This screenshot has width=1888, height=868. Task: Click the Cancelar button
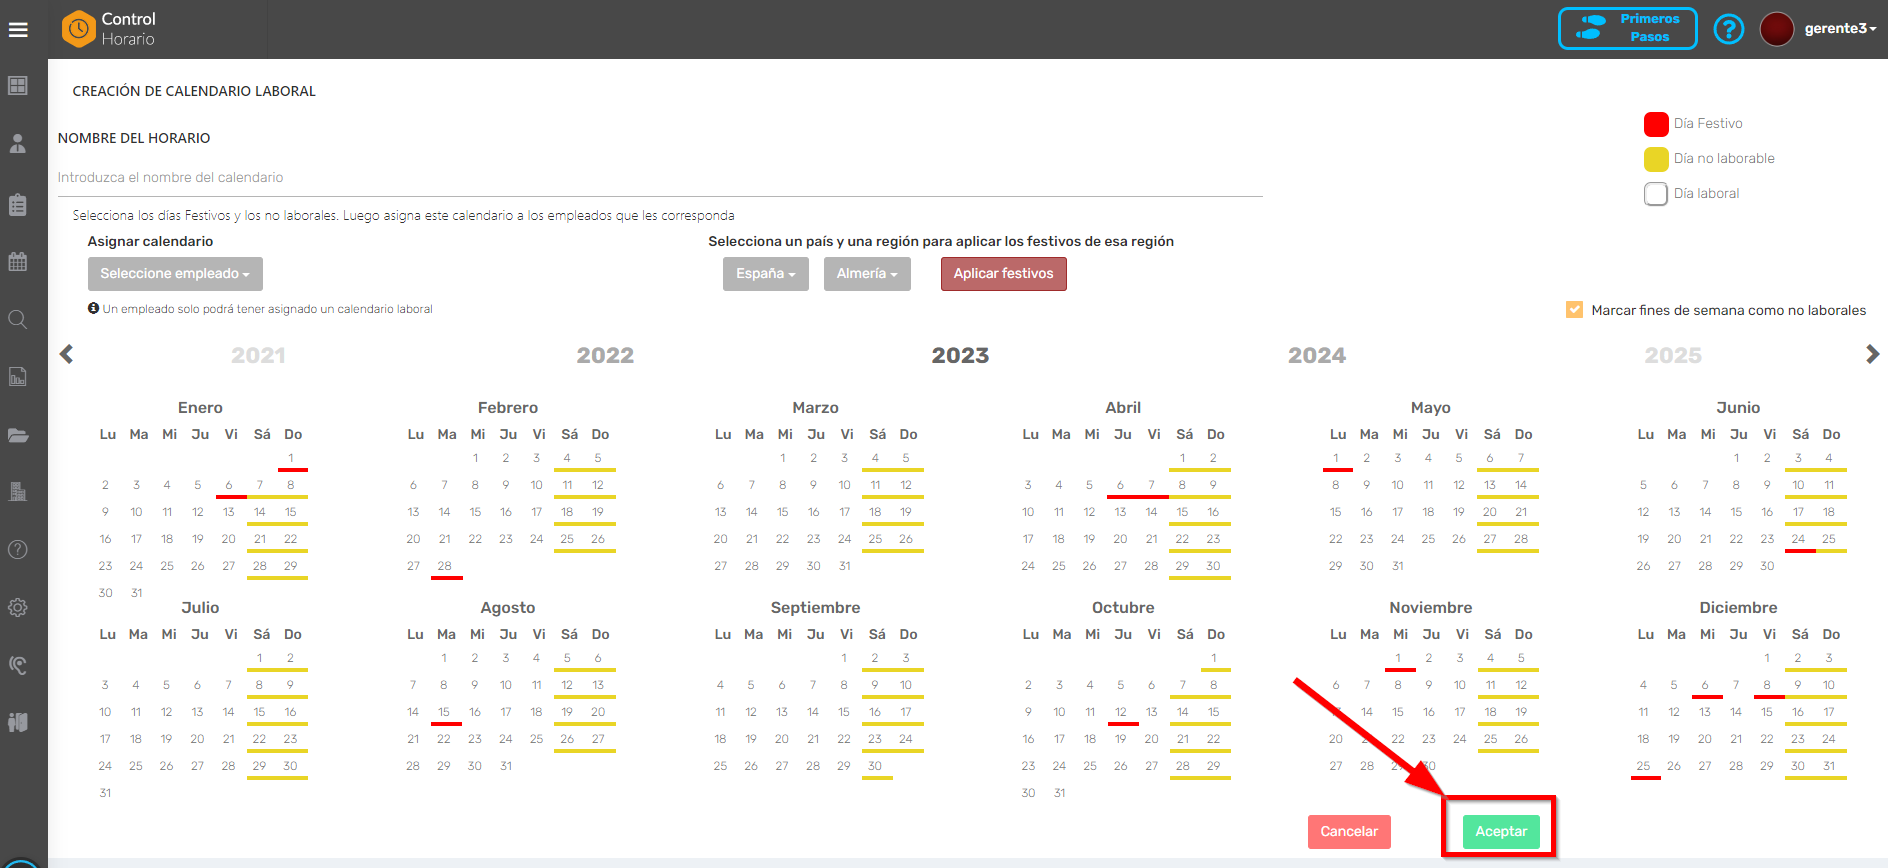pyautogui.click(x=1349, y=832)
